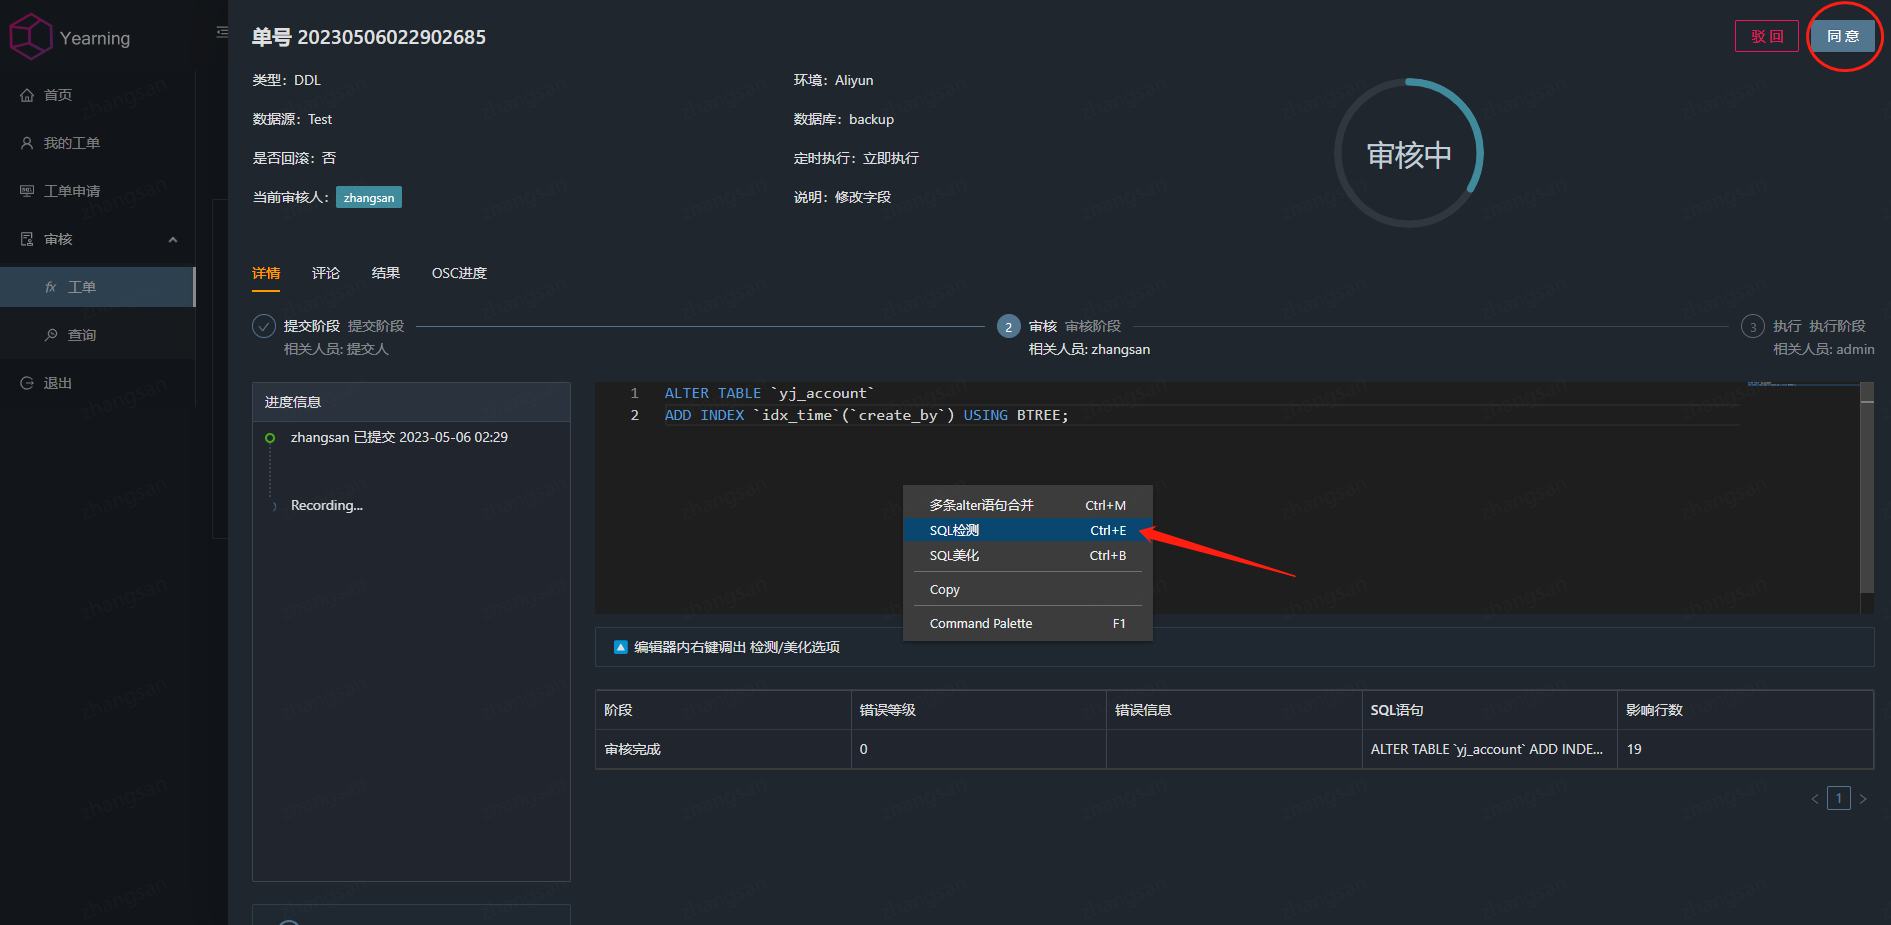Click the 审核完成 table cell
This screenshot has height=925, width=1891.
(723, 749)
